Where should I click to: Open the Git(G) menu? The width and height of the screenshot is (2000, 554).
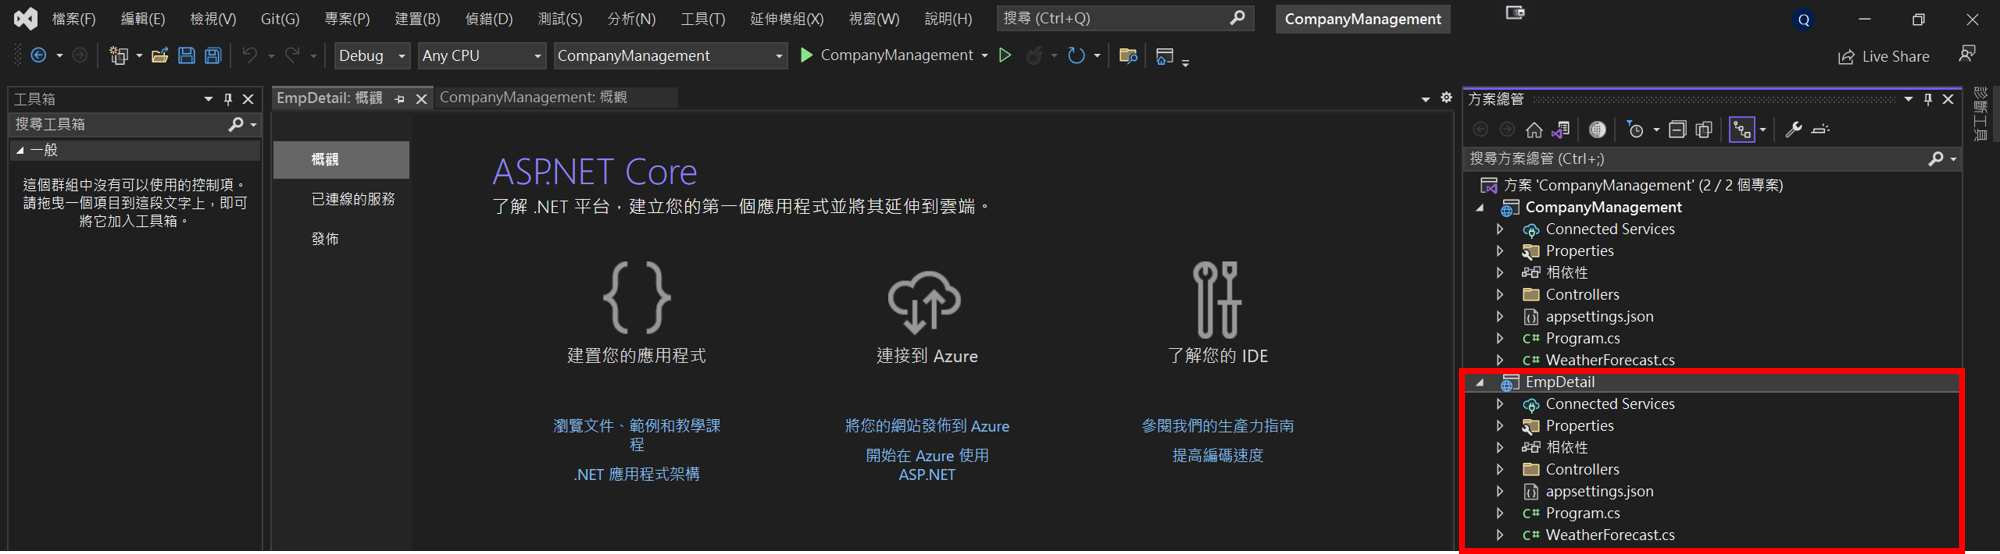pyautogui.click(x=280, y=19)
